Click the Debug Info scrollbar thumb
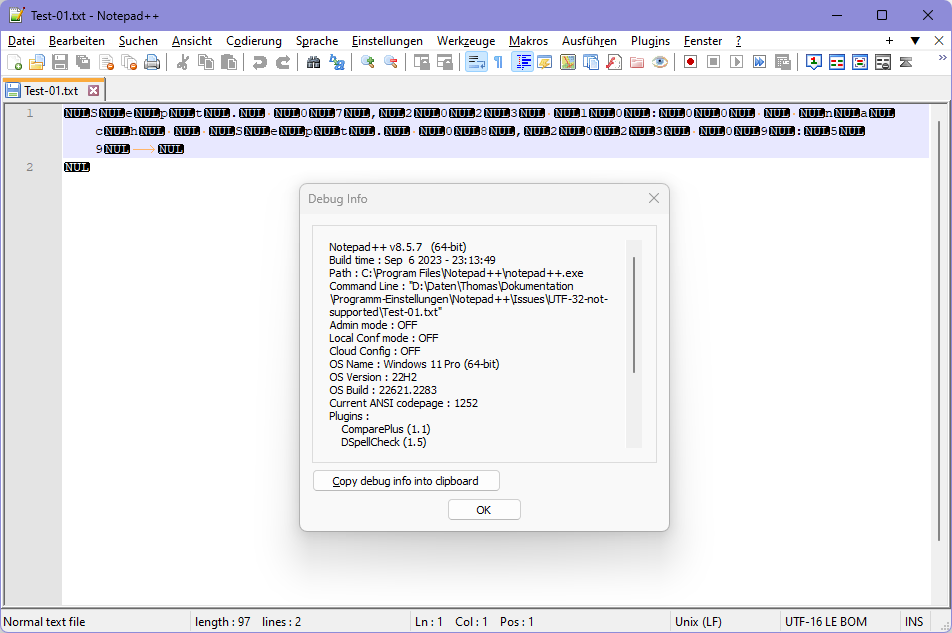 (634, 314)
